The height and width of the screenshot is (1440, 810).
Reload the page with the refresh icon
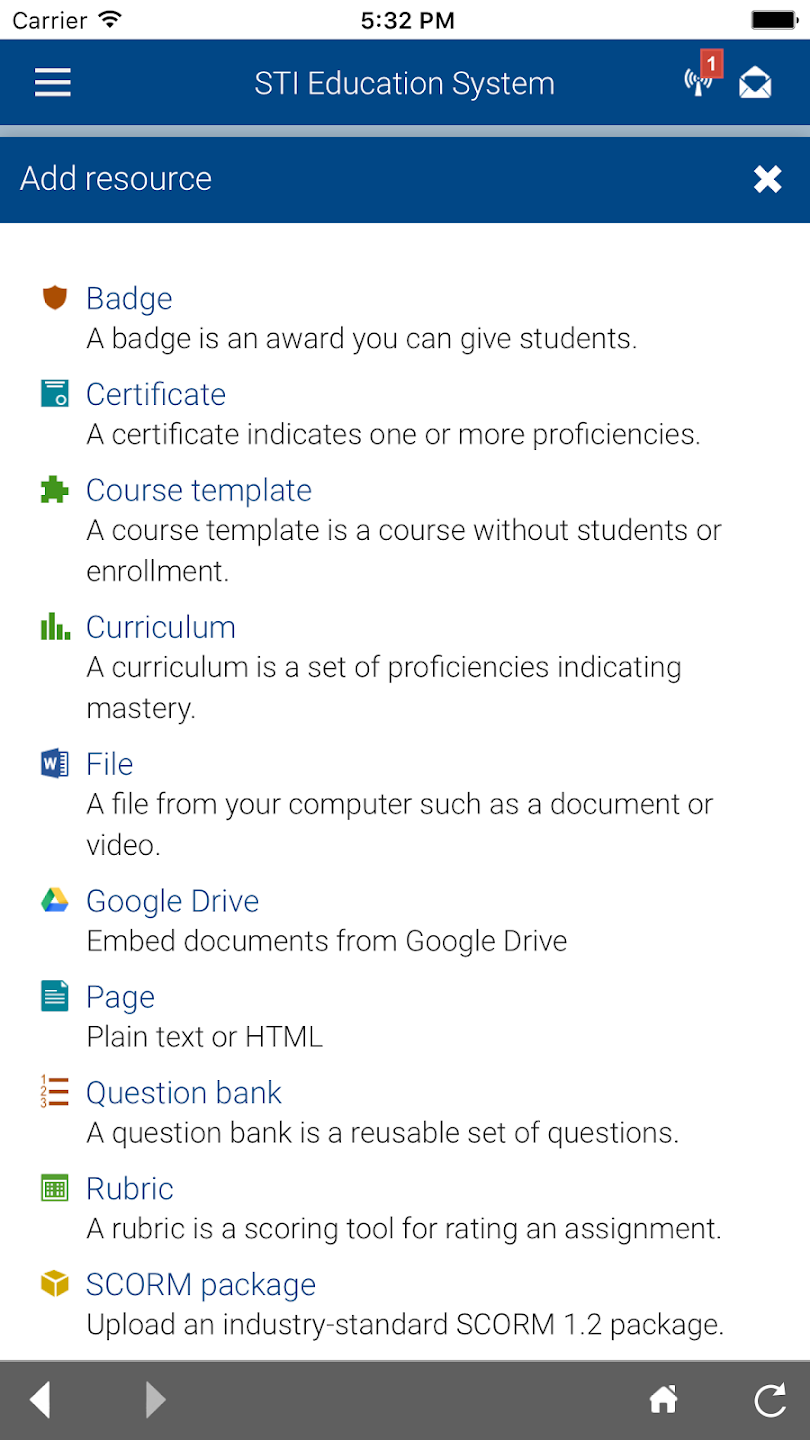[769, 1400]
